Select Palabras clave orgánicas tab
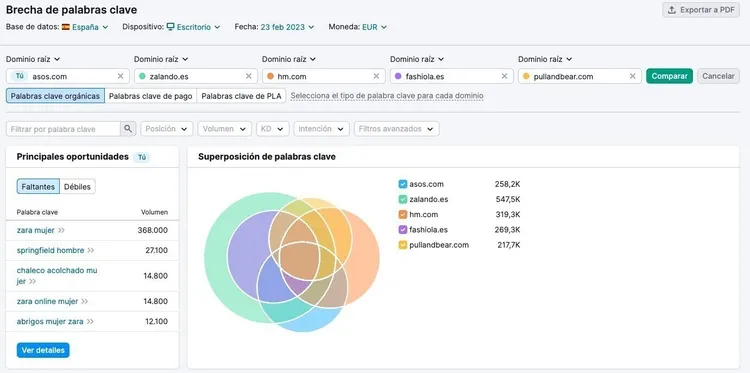 (x=55, y=96)
